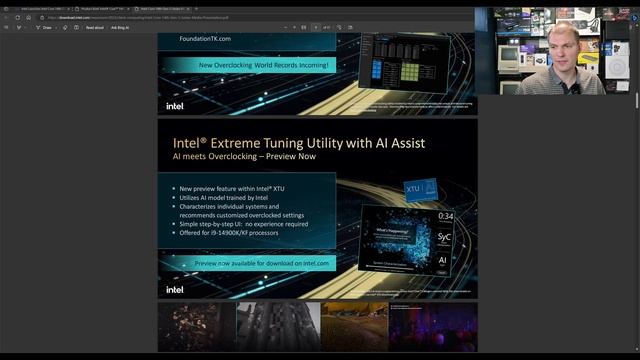Toggle fit to page width icon

304,28
